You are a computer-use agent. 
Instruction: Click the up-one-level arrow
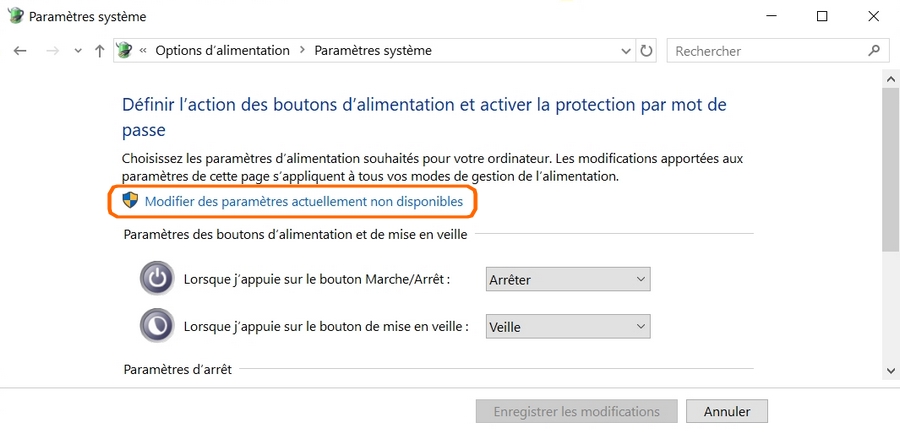99,51
